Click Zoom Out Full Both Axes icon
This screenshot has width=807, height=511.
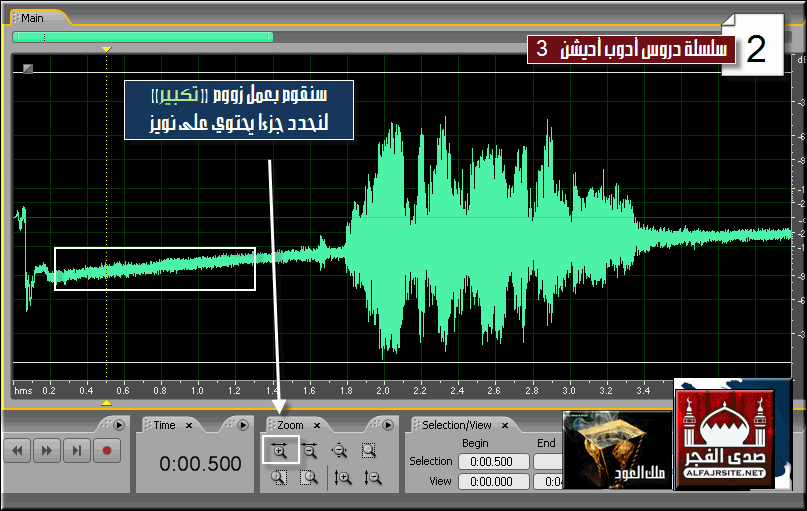tap(339, 451)
